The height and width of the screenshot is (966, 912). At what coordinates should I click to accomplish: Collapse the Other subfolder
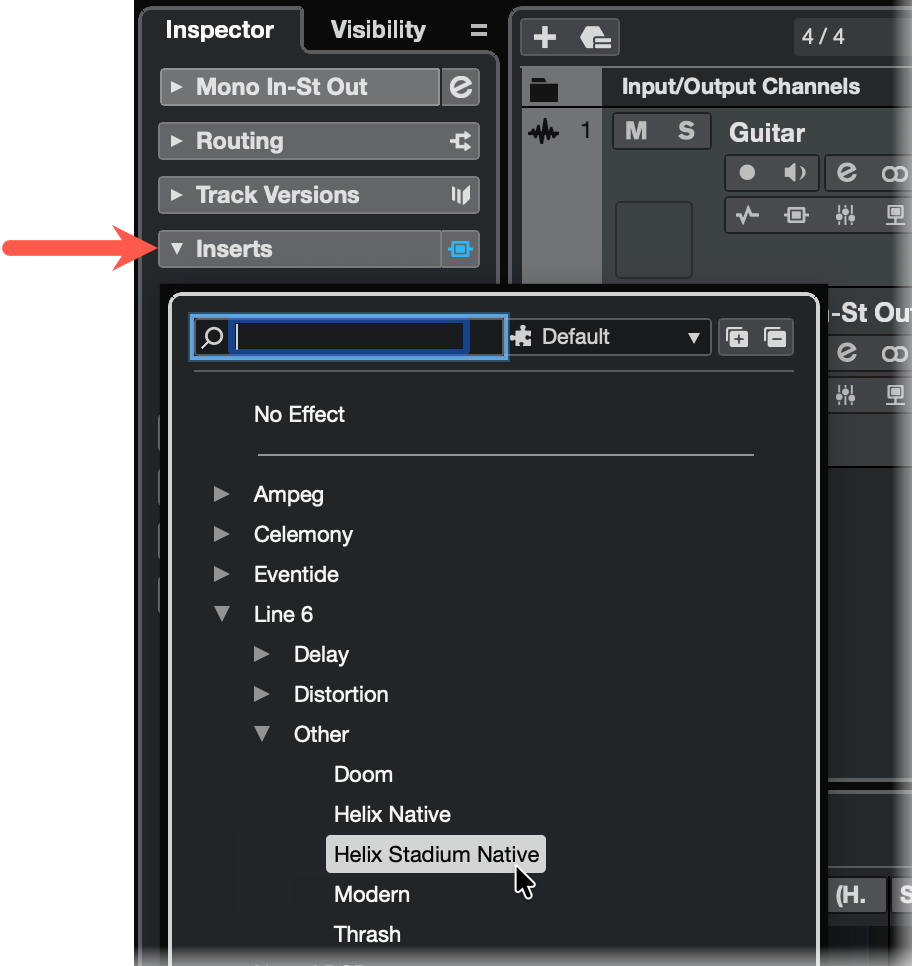[x=262, y=734]
